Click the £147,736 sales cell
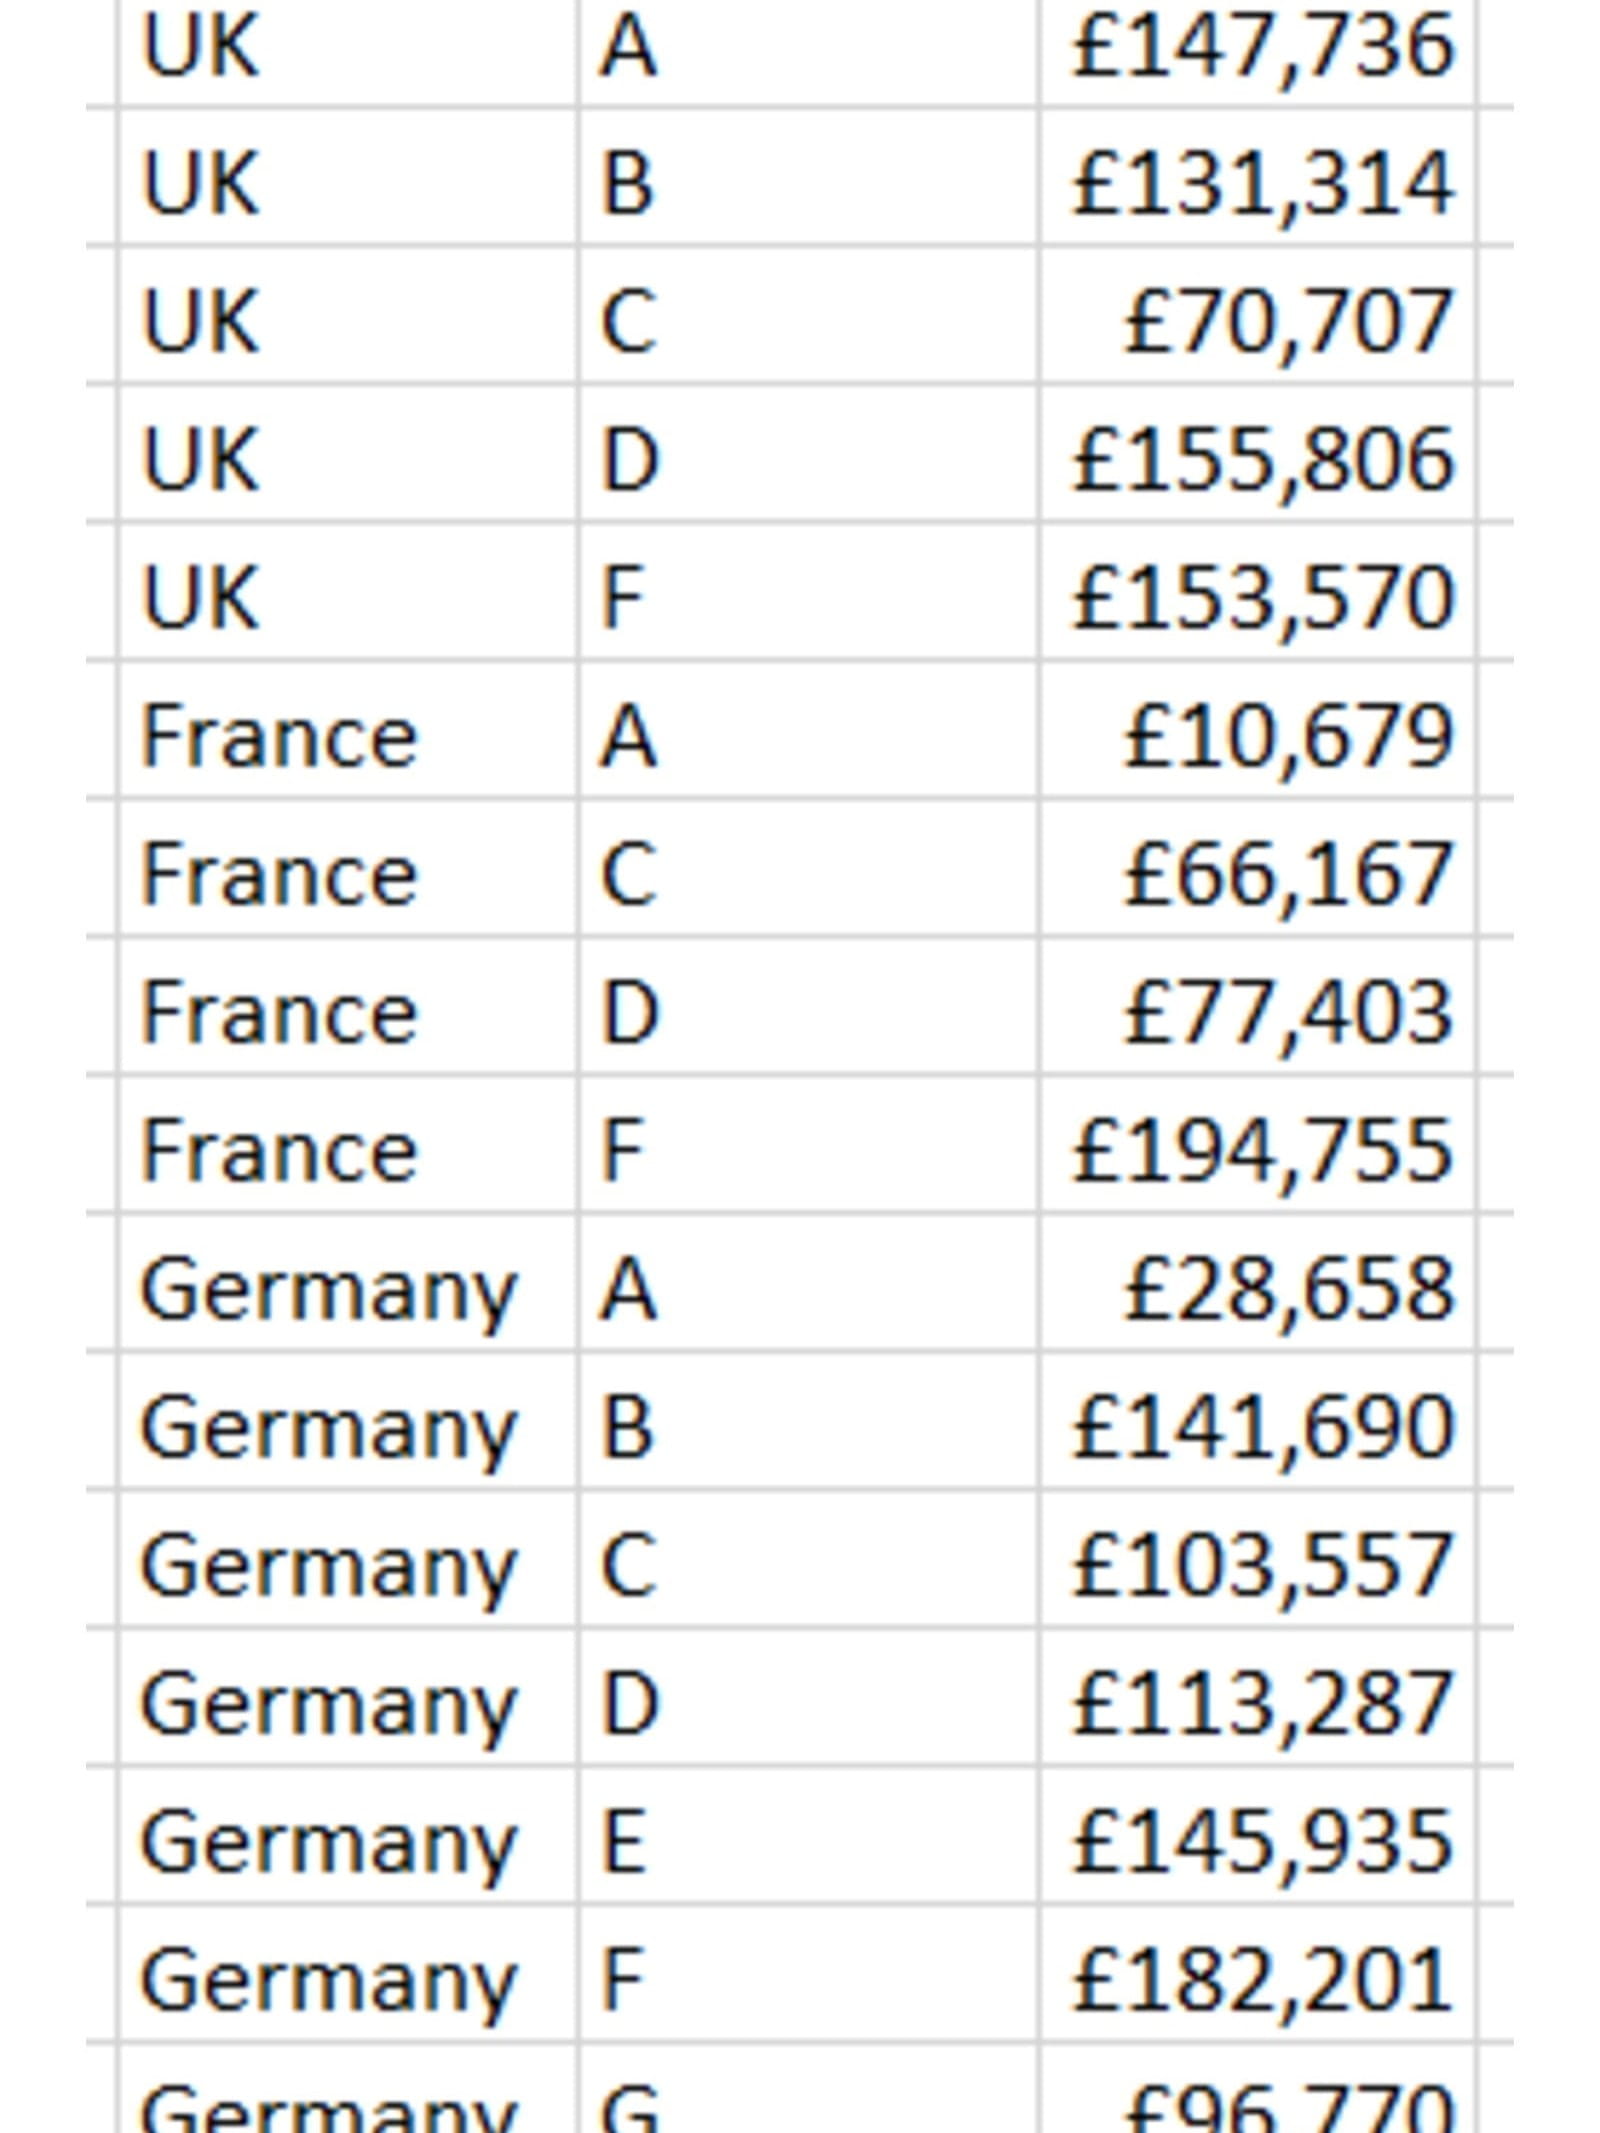Screen dimensions: 1600x2133 1258,46
